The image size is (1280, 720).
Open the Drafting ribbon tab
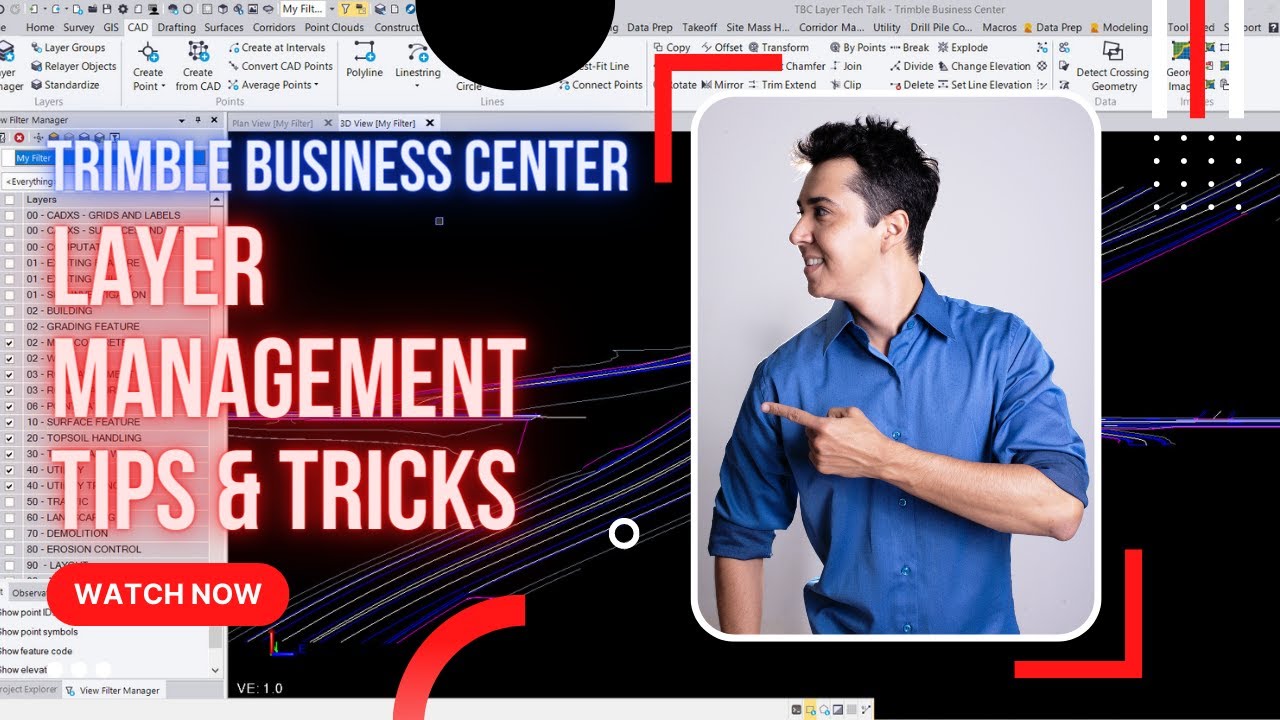[x=177, y=27]
